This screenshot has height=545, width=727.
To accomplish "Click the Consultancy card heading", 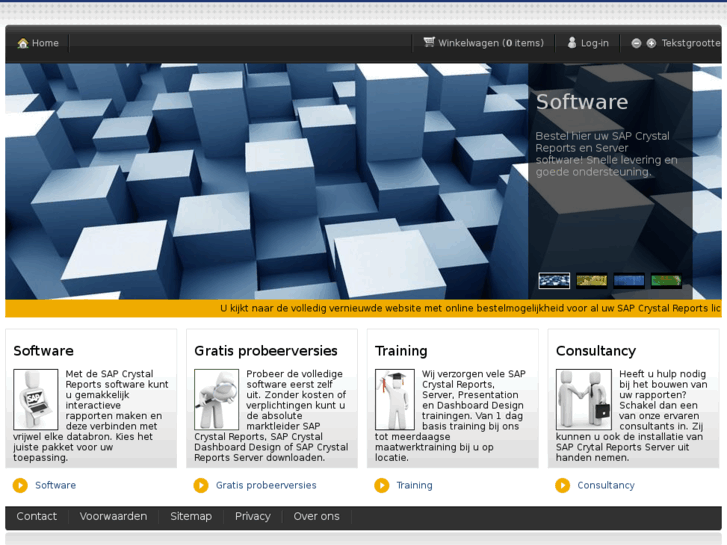I will [x=596, y=351].
